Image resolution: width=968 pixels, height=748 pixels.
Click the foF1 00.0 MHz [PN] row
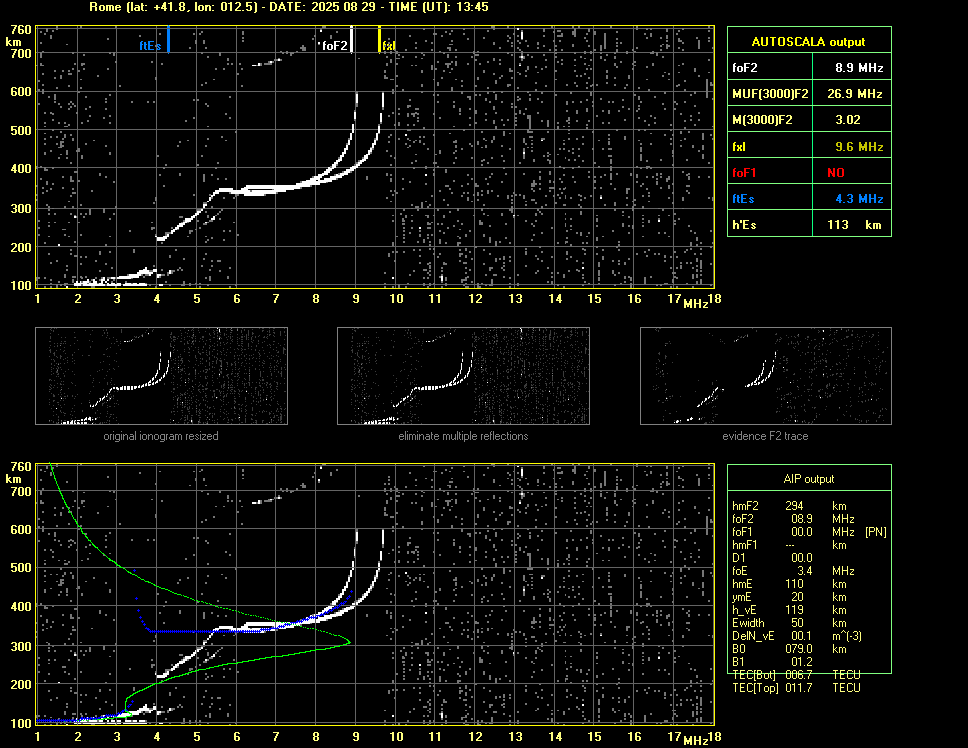[x=809, y=532]
